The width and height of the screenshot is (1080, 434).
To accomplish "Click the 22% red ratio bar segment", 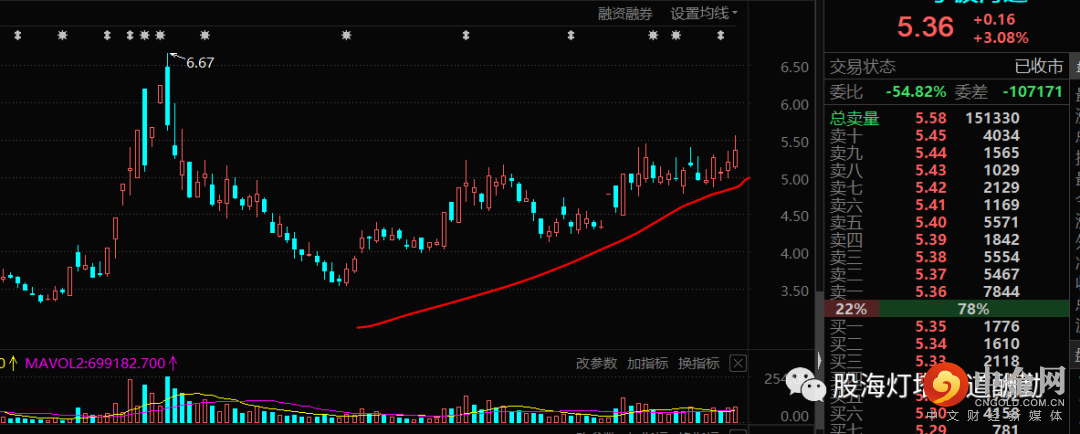I will 851,309.
